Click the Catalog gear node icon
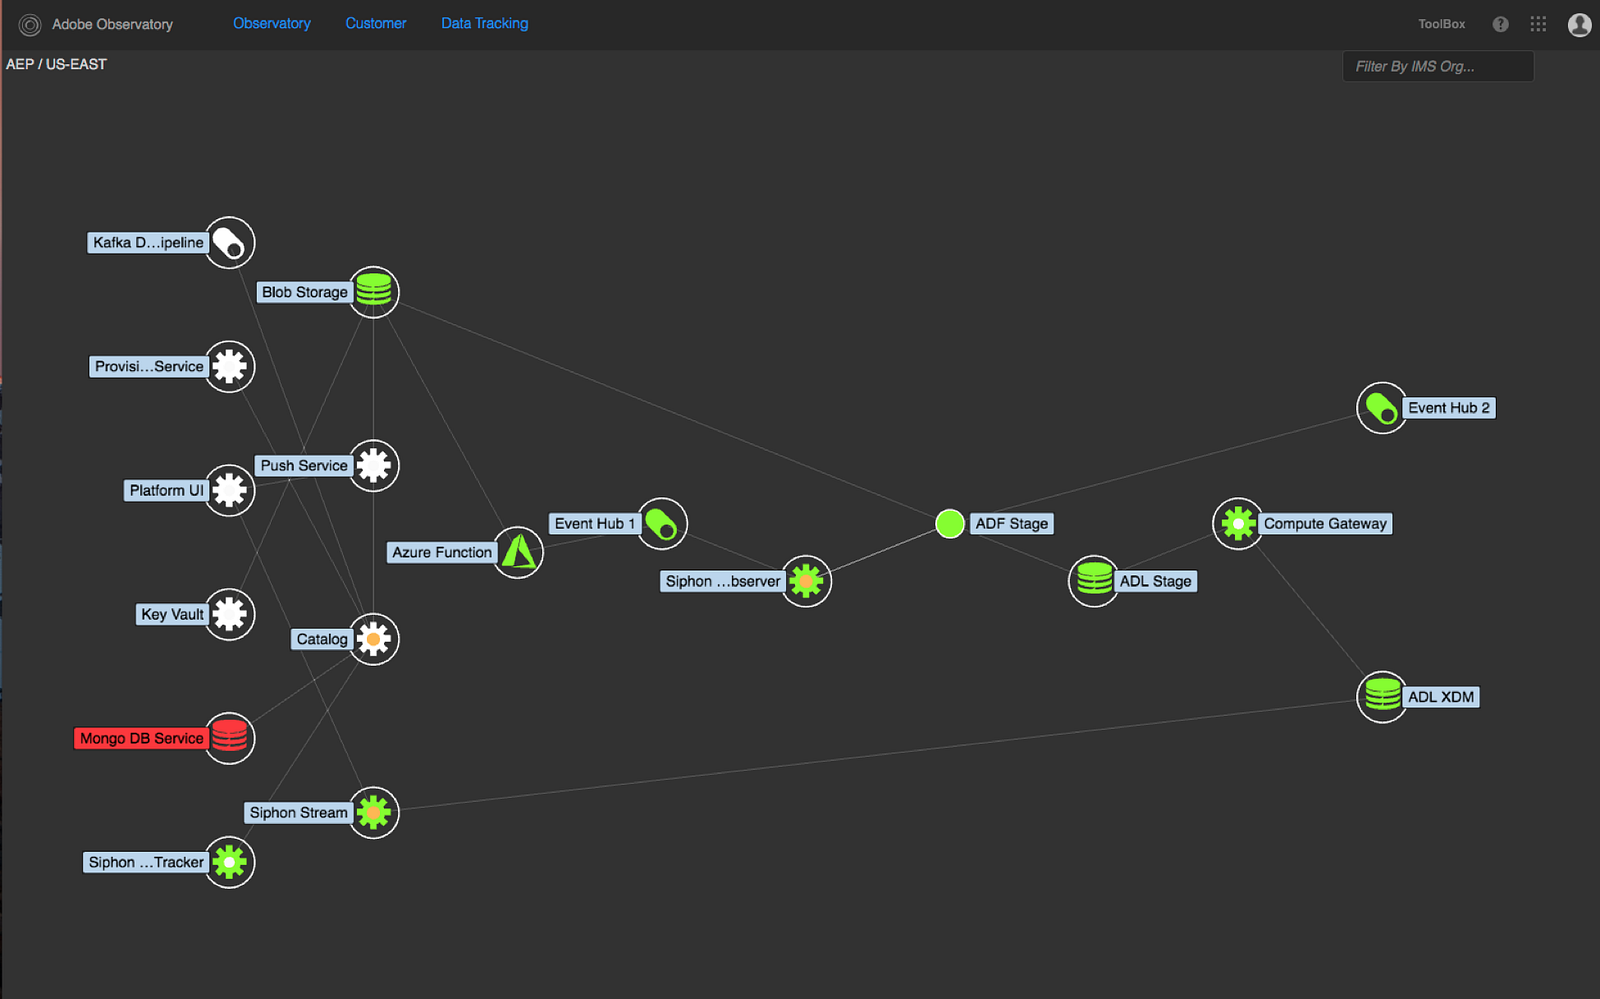Viewport: 1600px width, 999px height. click(x=374, y=639)
